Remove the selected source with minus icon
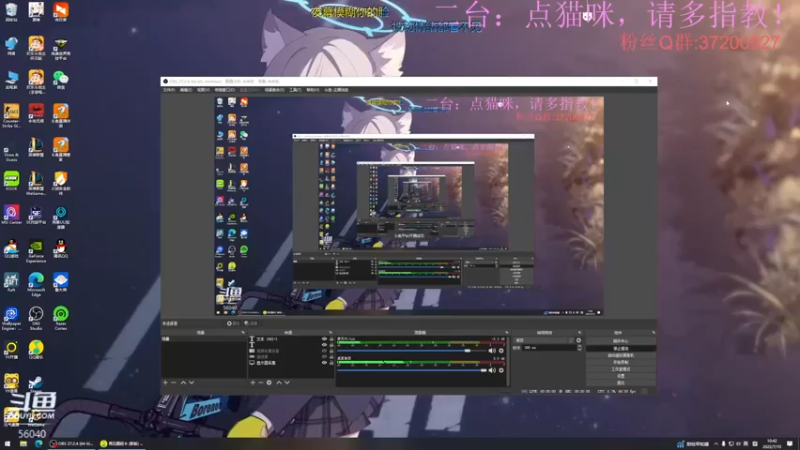 (x=261, y=383)
